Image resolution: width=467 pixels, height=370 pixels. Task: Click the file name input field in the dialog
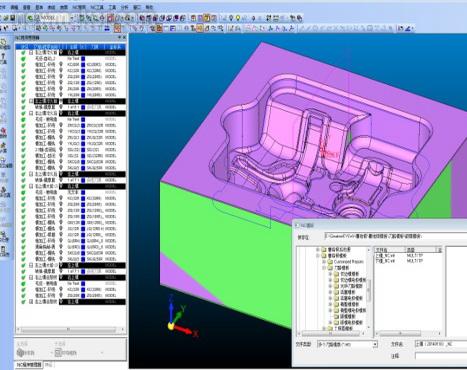tap(441, 344)
